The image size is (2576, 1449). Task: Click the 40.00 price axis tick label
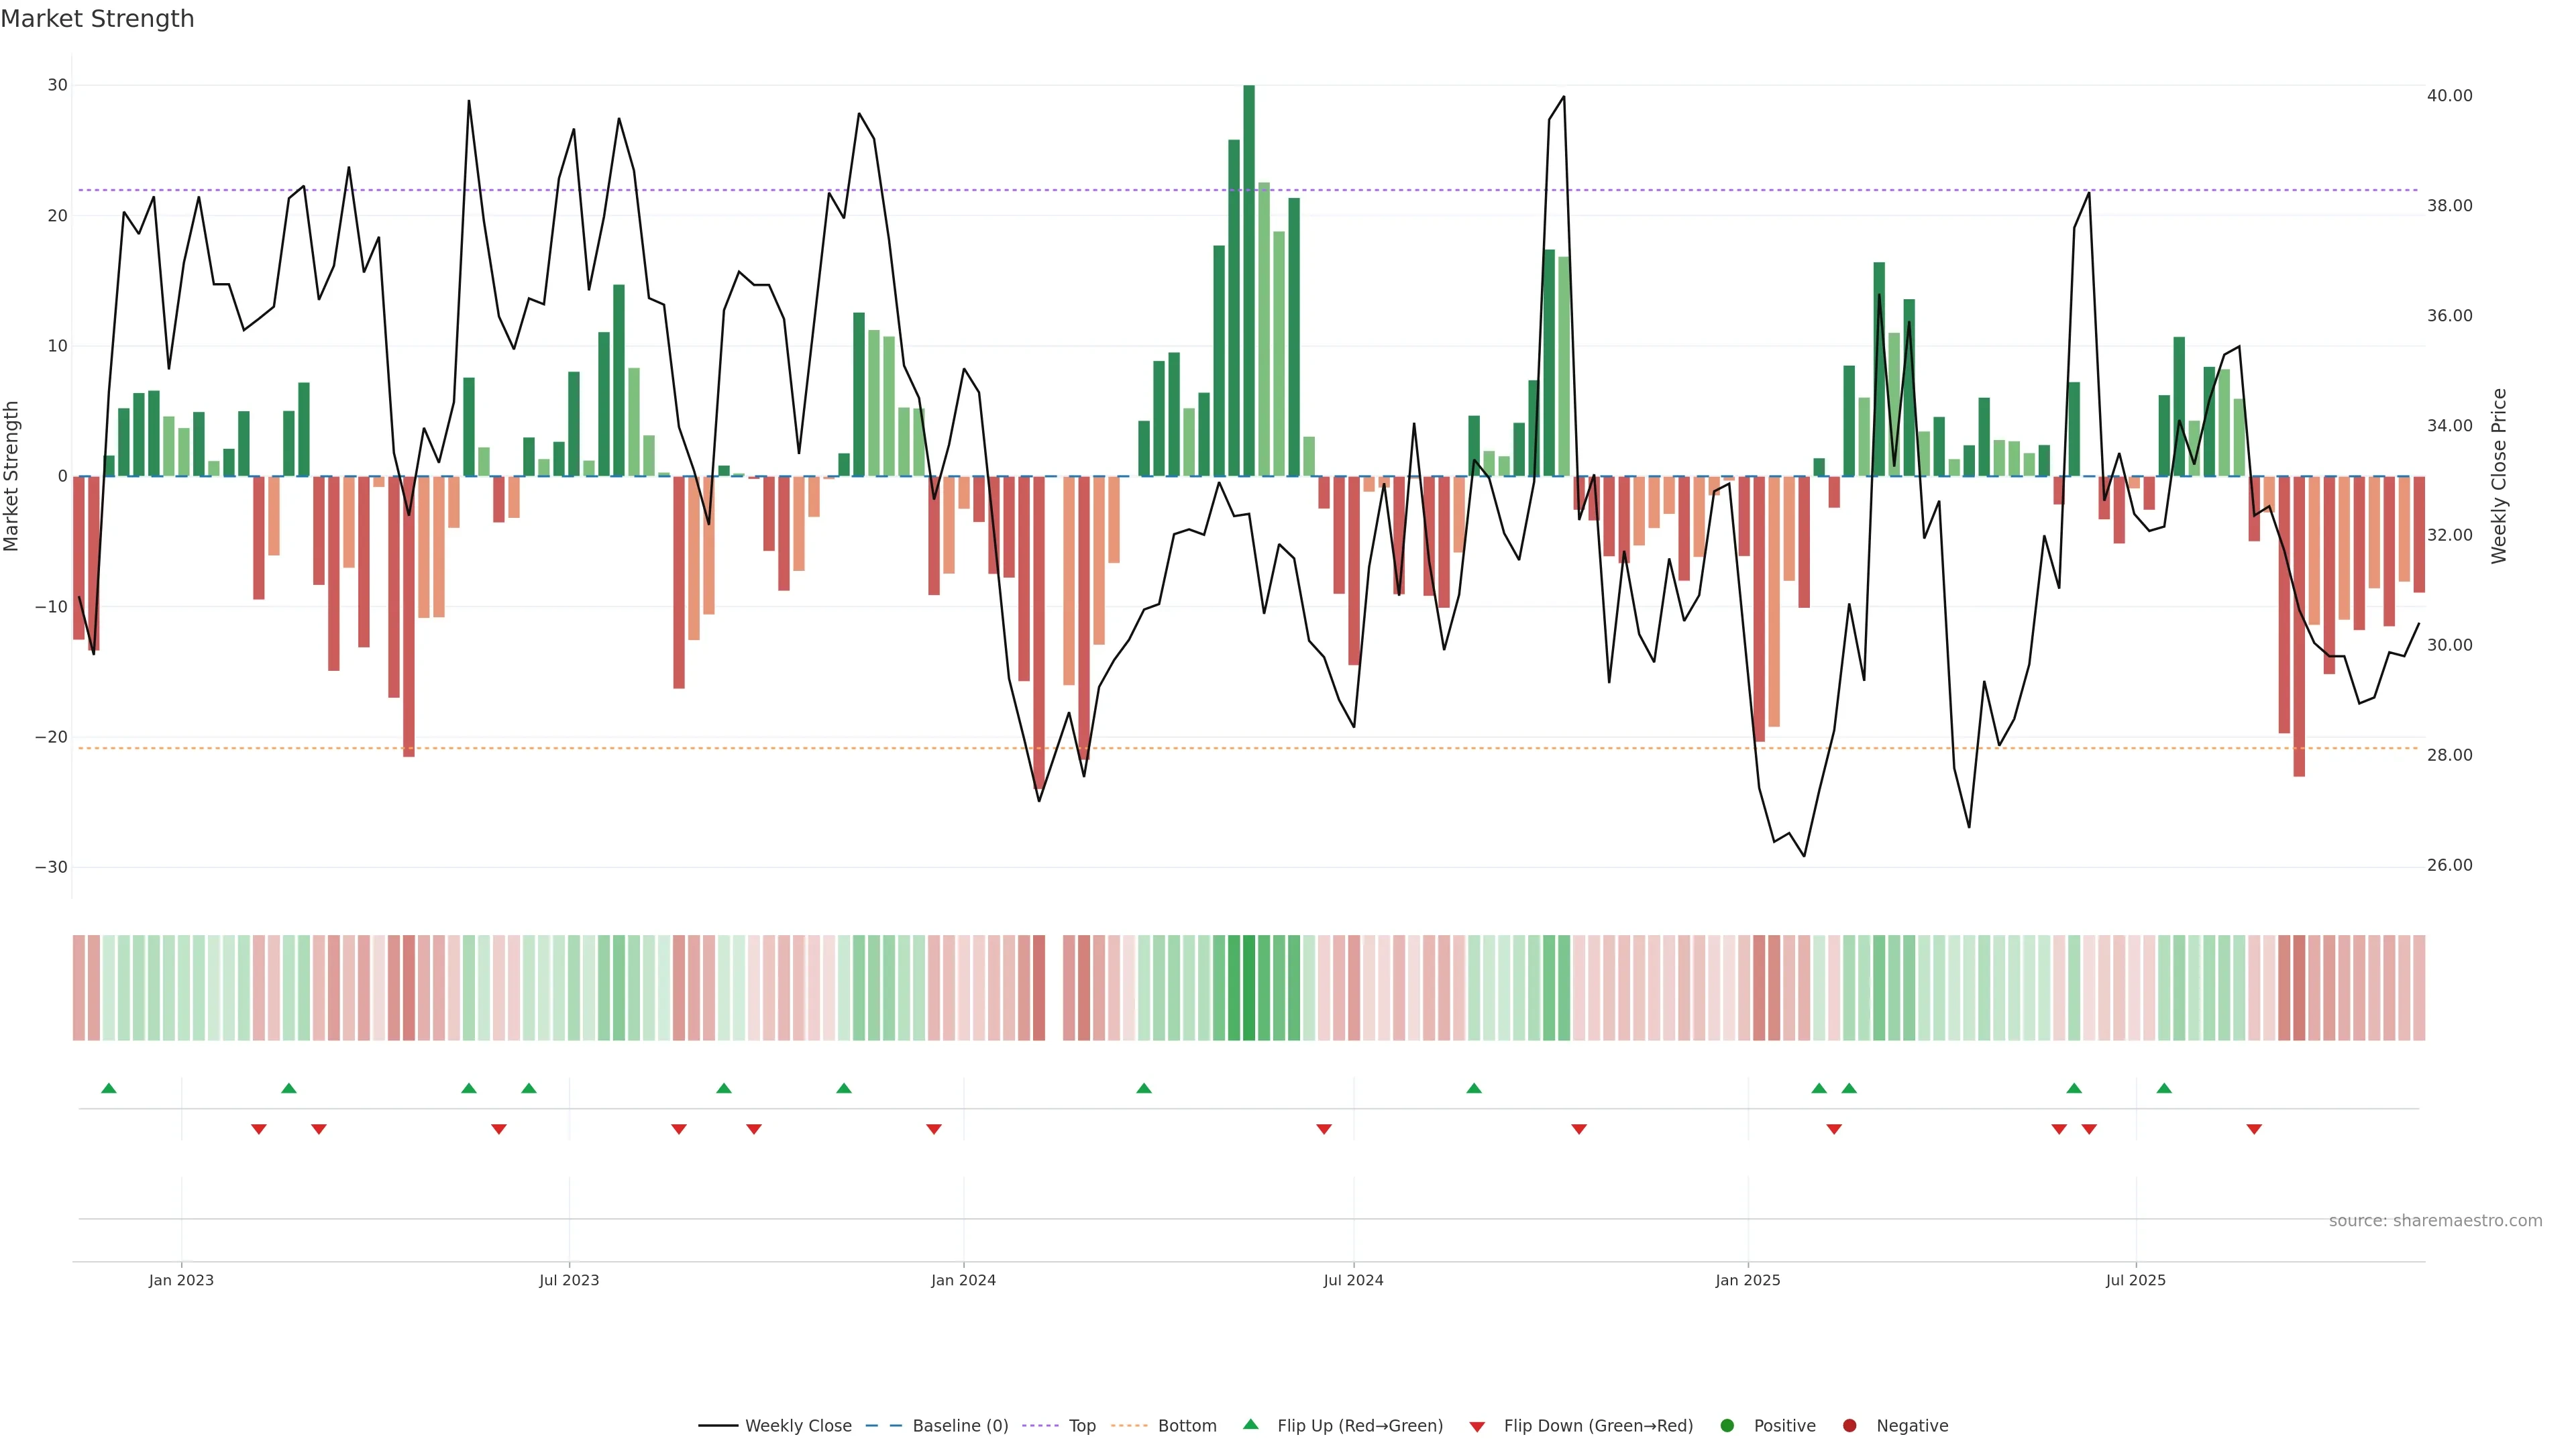[x=2449, y=96]
